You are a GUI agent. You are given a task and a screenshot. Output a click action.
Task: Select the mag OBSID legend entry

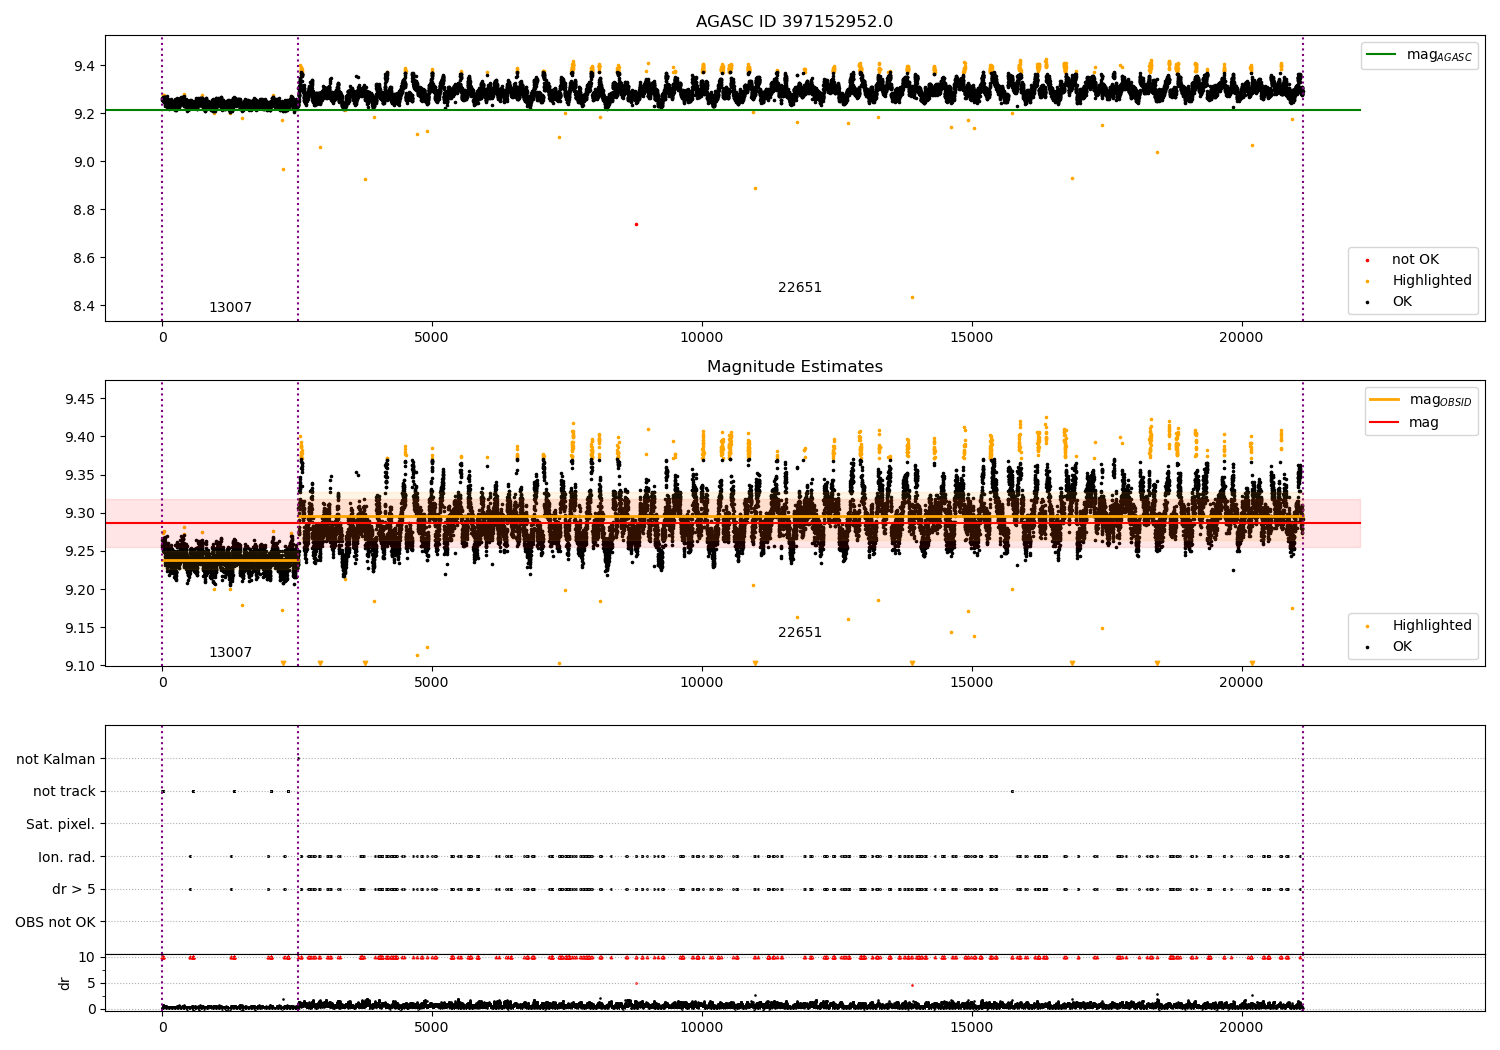tap(1421, 400)
